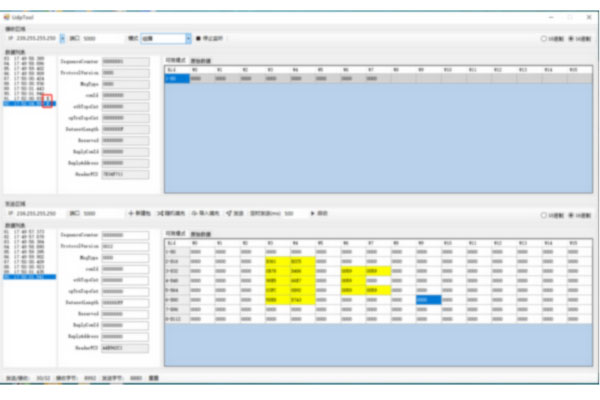Select the first row in send data list

coord(29,232)
